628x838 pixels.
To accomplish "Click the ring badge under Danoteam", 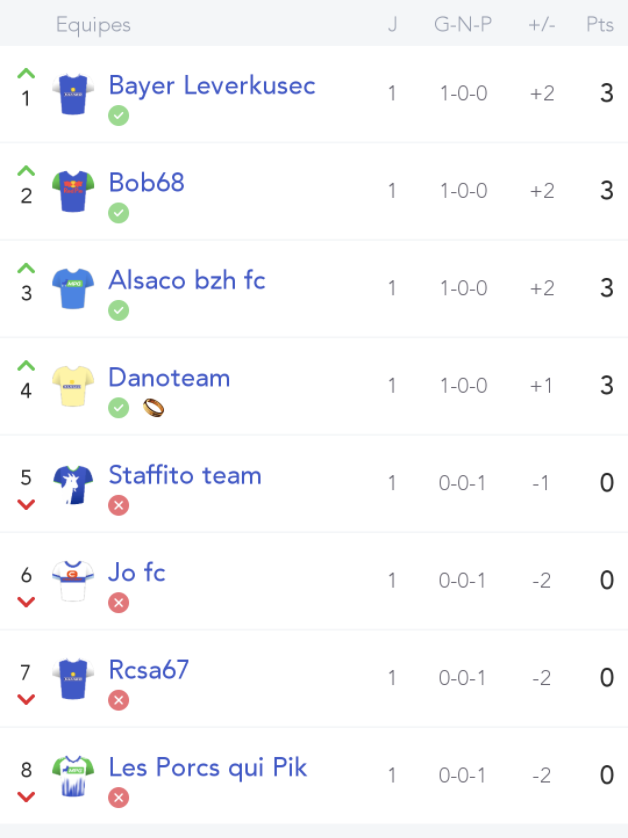I will click(153, 408).
